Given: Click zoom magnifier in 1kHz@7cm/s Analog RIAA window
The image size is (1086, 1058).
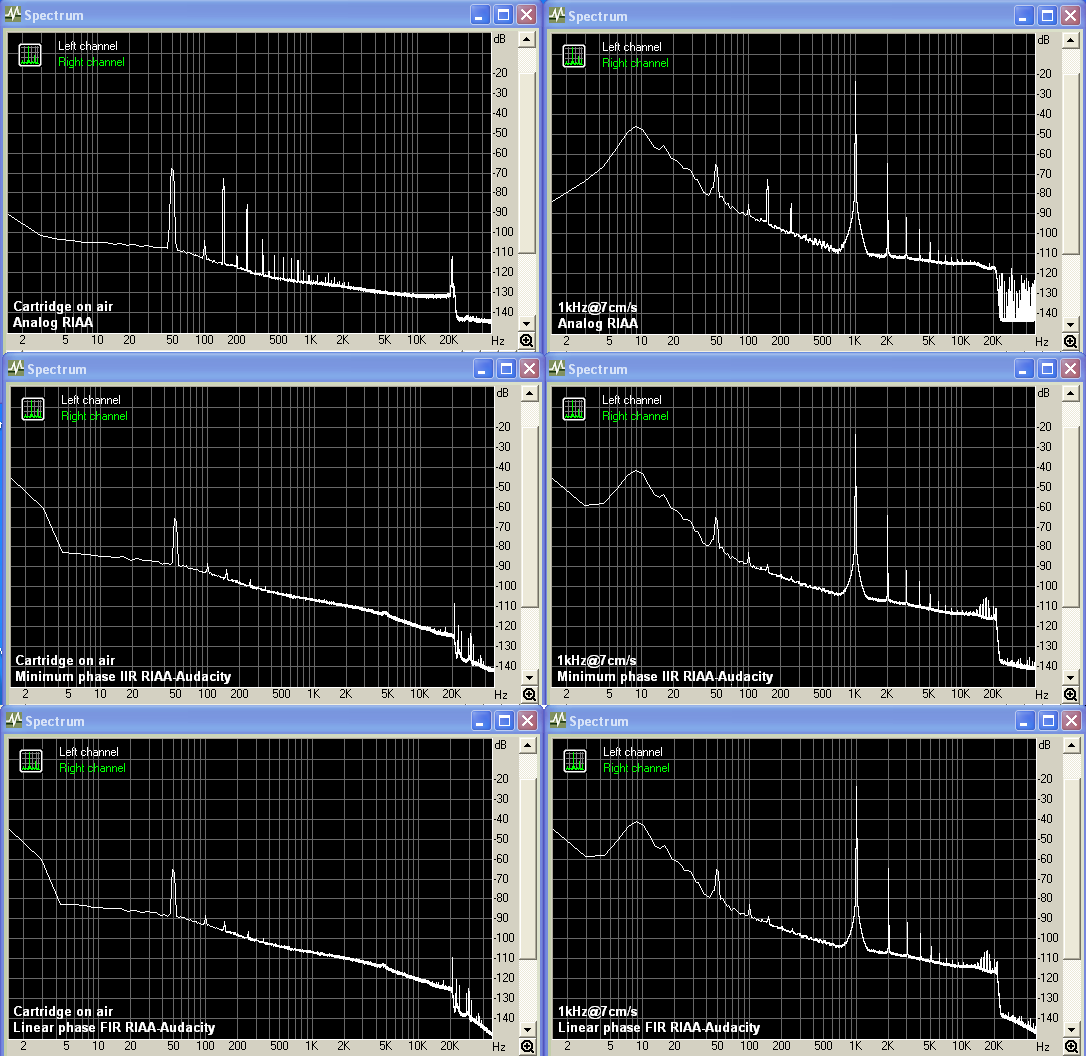Looking at the screenshot, I should click(1070, 341).
